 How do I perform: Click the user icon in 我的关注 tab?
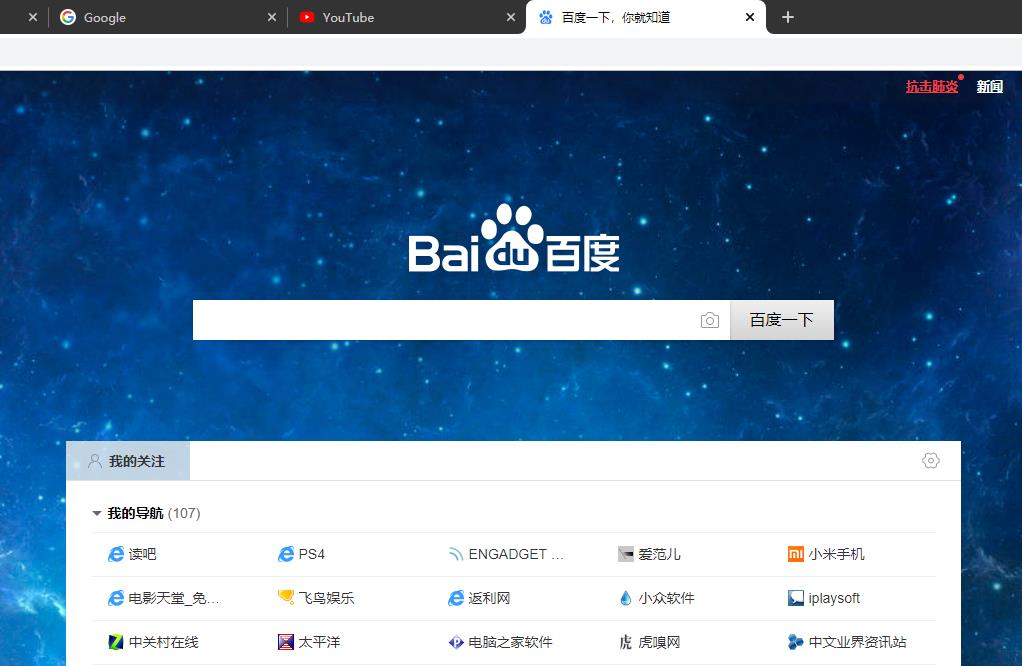click(95, 461)
